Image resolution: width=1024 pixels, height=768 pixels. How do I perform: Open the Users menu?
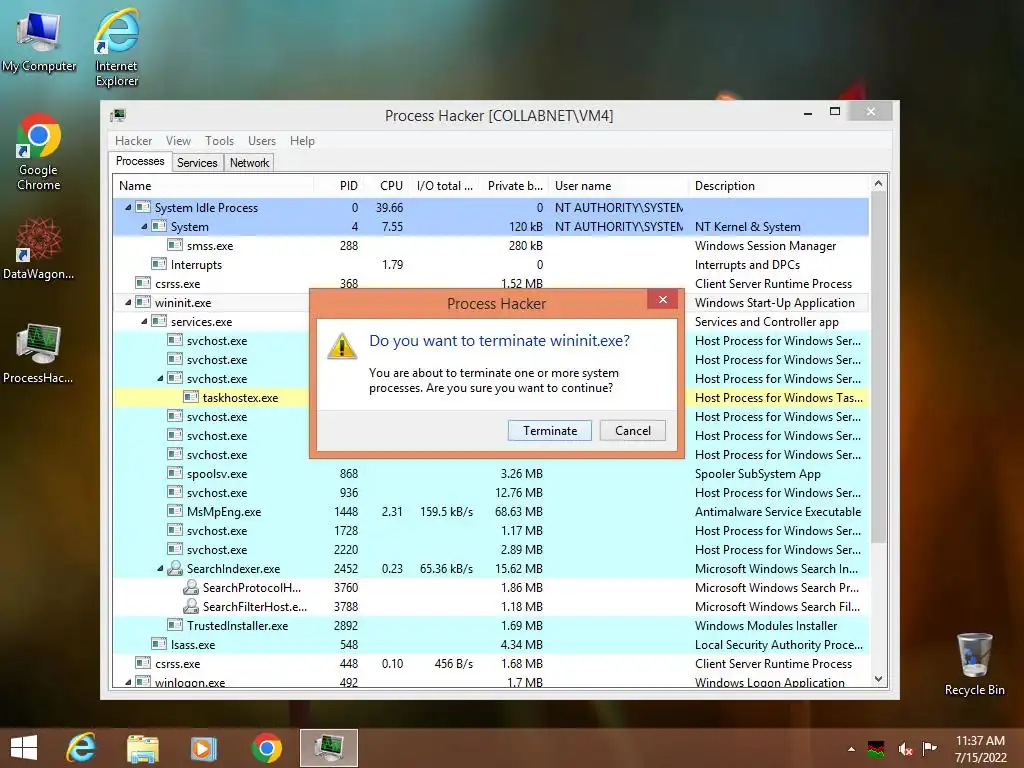coord(262,141)
